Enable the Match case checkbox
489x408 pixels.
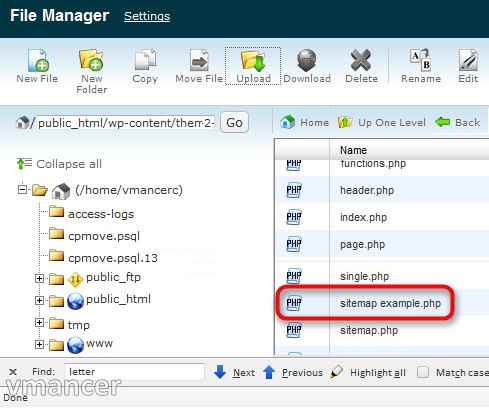423,372
